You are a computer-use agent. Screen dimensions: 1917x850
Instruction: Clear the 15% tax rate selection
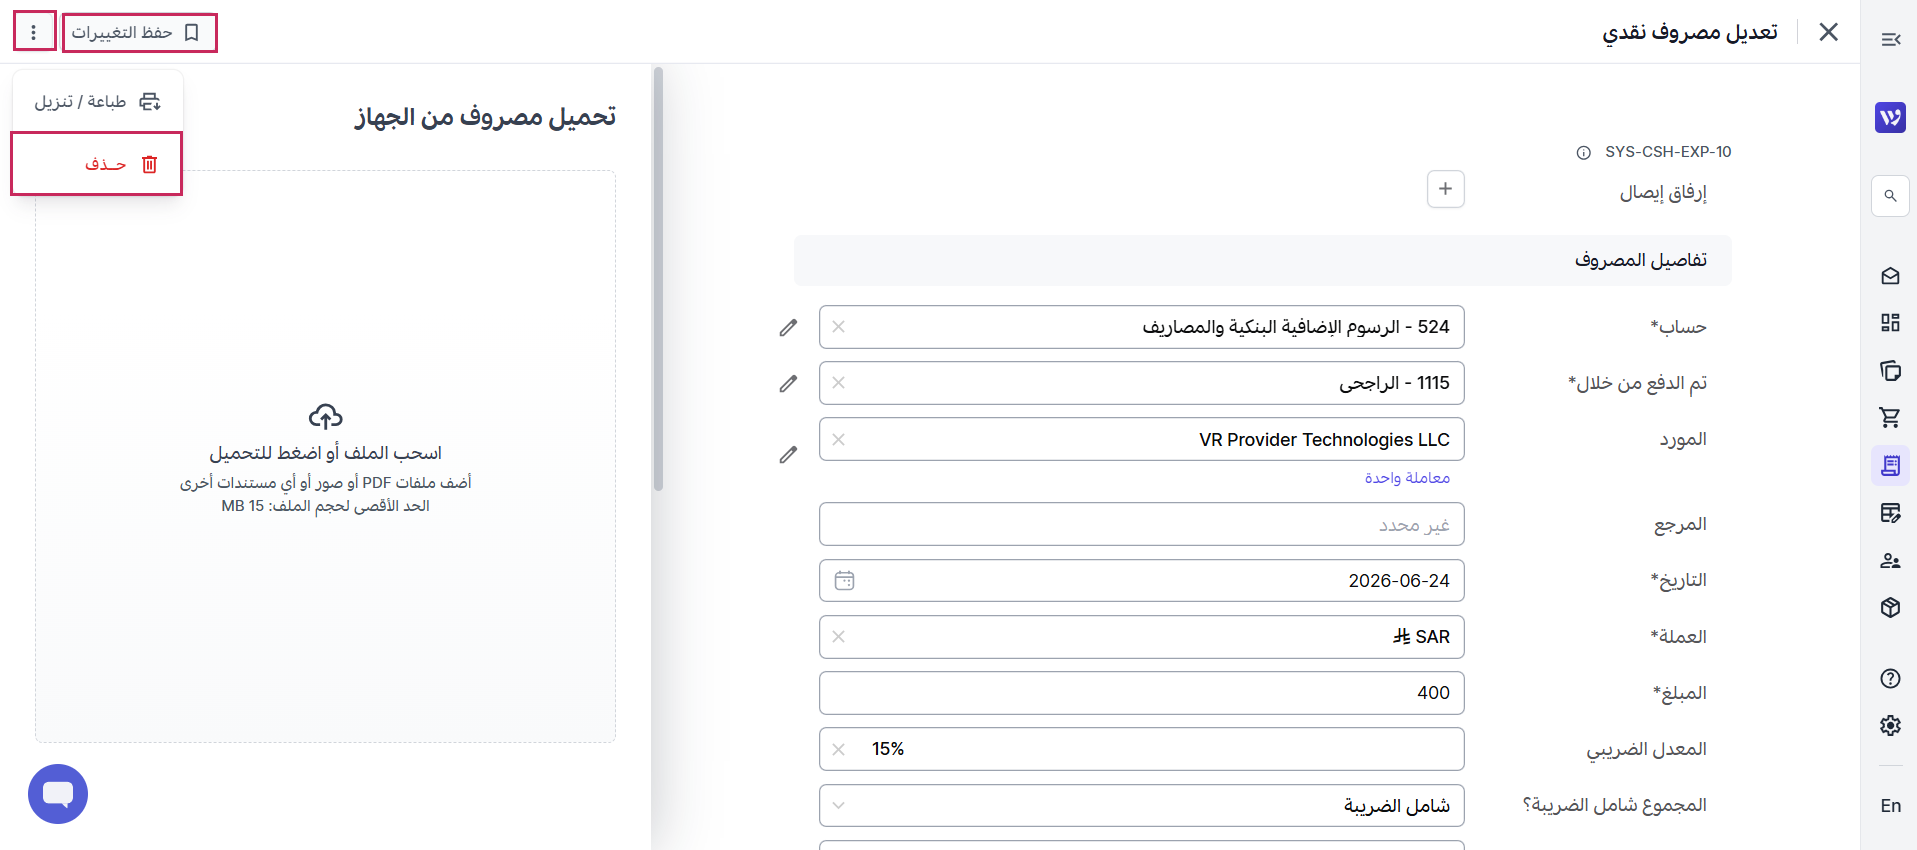point(838,749)
